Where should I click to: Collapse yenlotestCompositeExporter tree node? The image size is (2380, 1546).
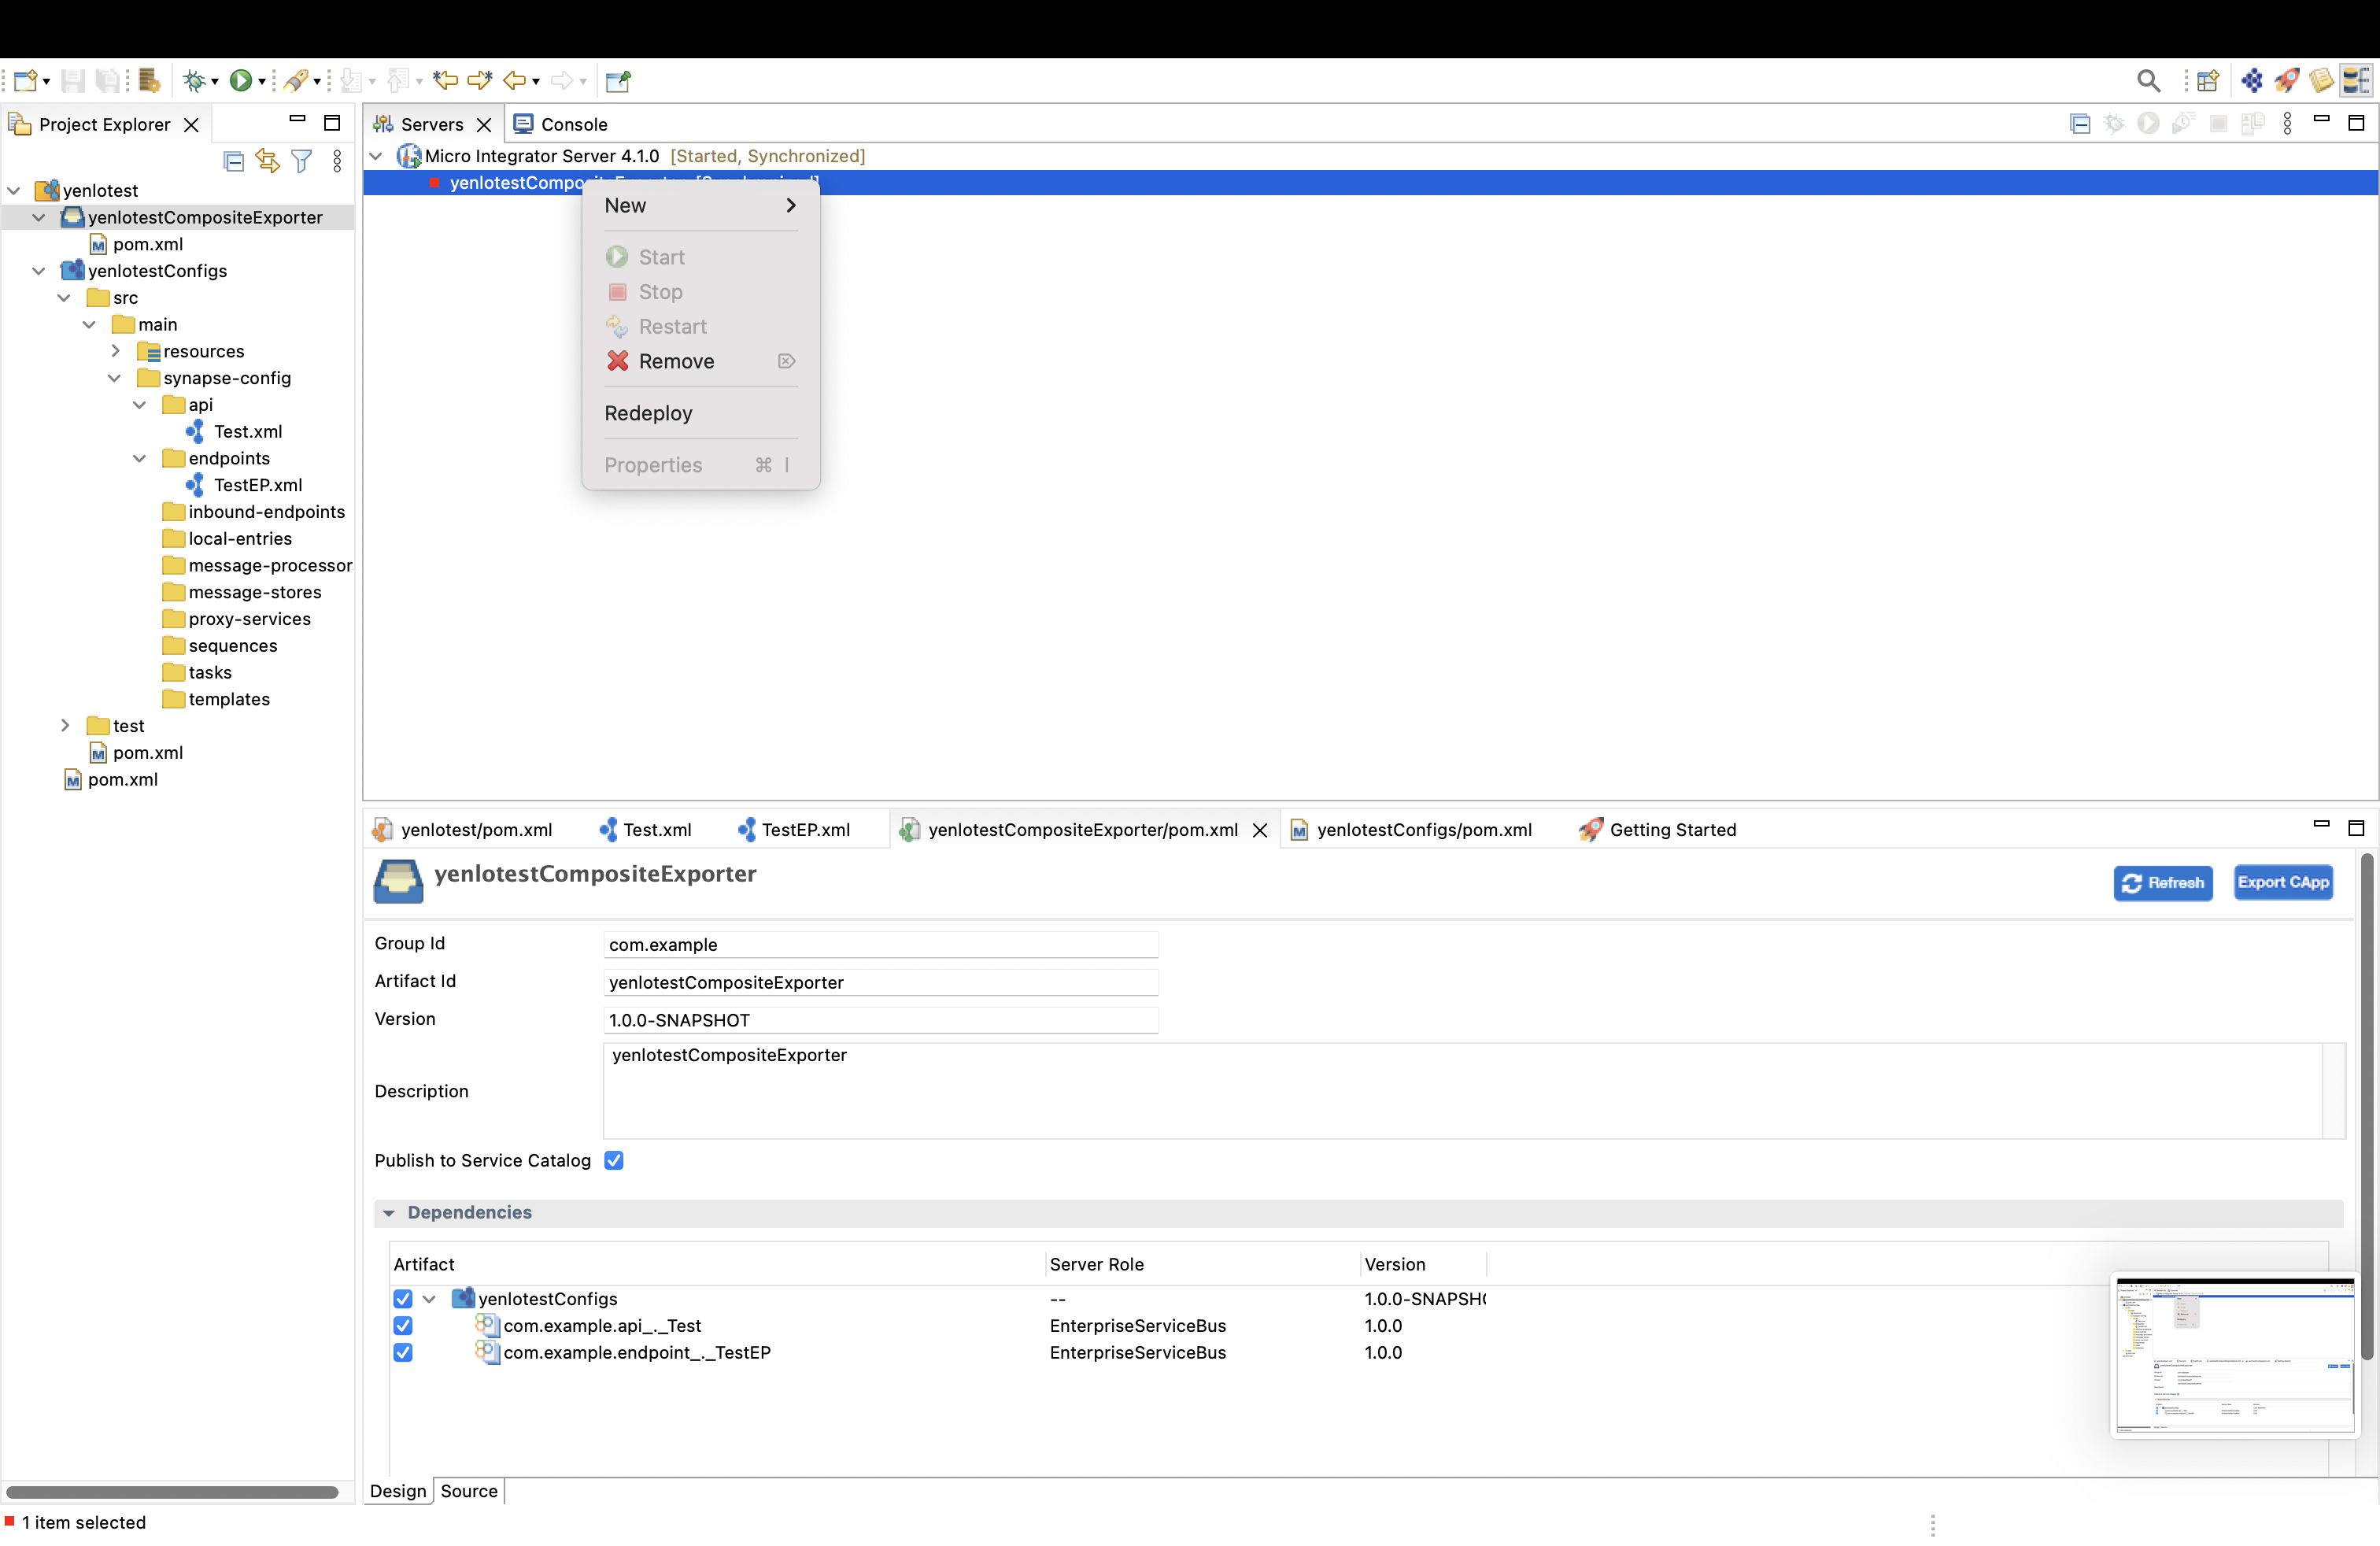point(39,217)
